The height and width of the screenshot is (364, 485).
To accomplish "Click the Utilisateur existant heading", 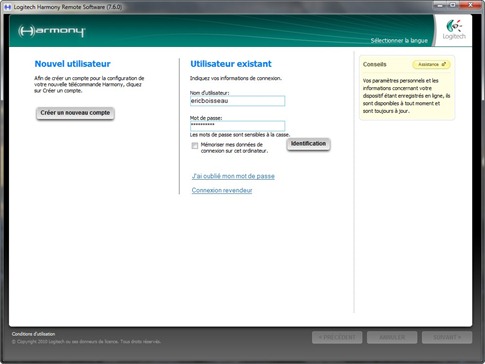I will [231, 64].
